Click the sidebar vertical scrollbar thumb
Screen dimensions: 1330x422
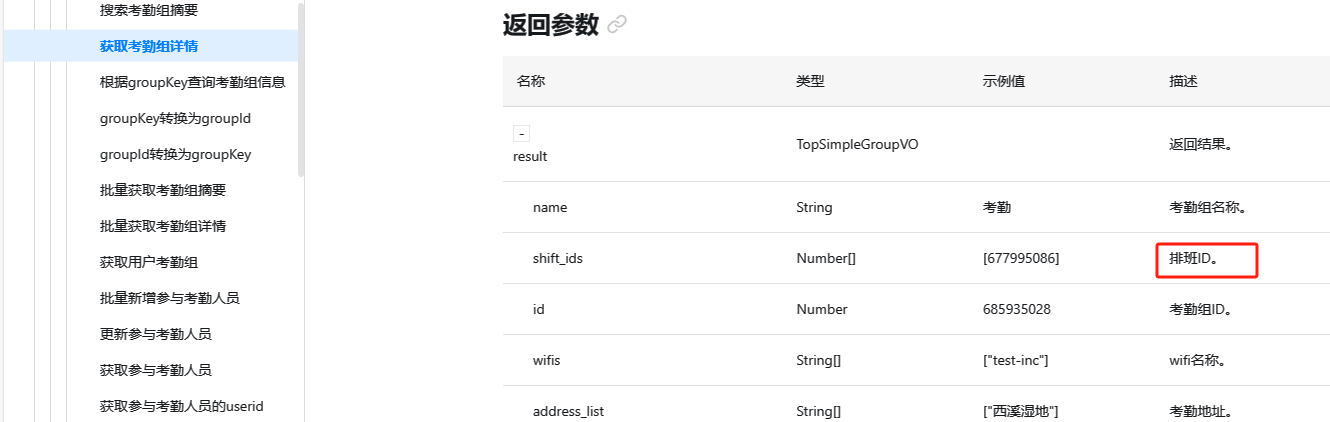pyautogui.click(x=301, y=90)
